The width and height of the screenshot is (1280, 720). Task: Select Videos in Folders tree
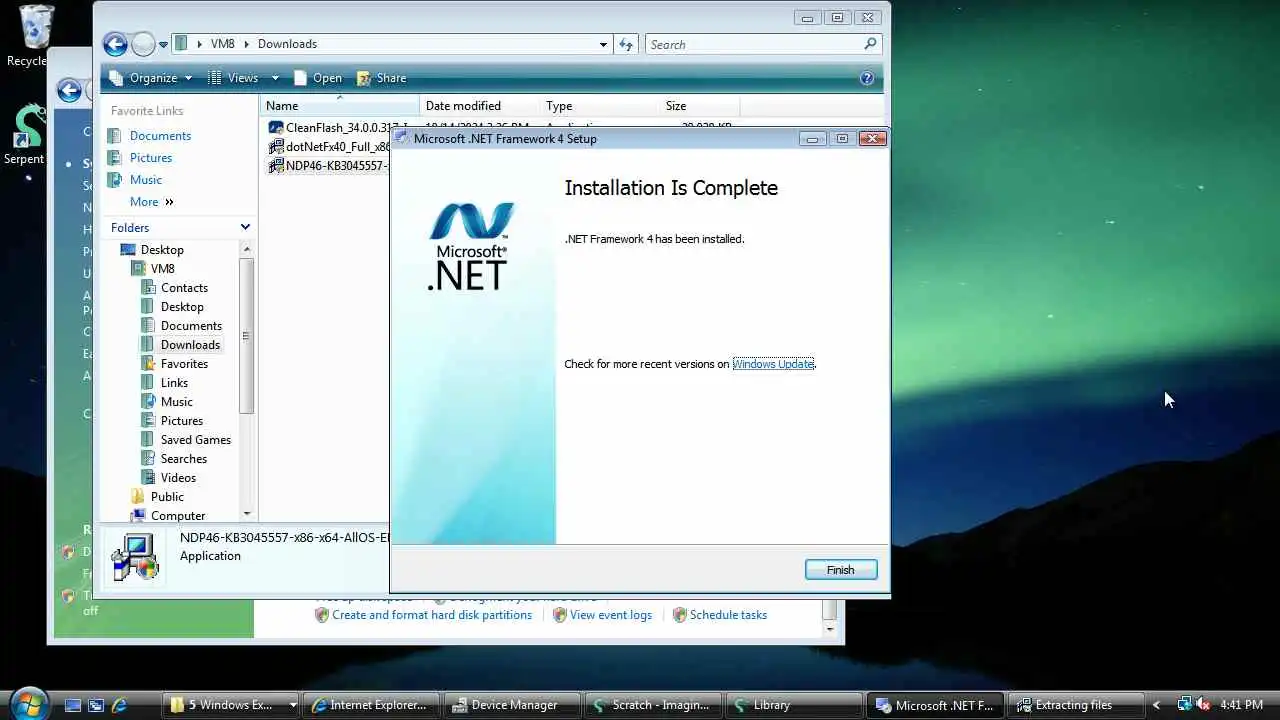(178, 478)
